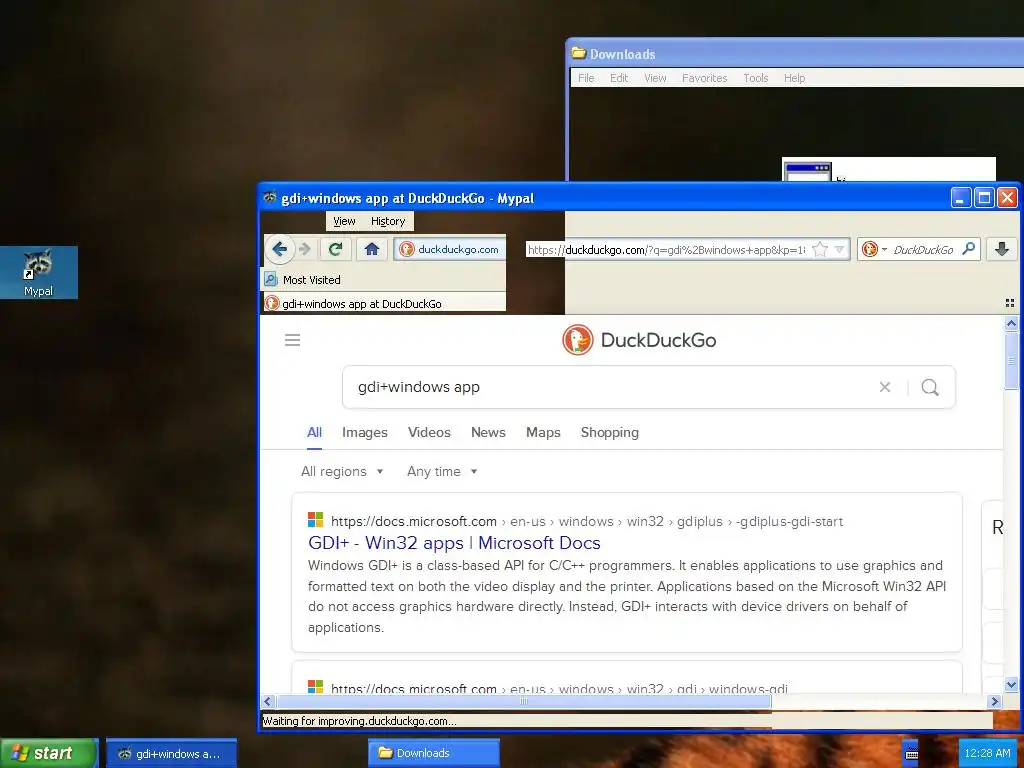Switch to the Videos results tab

pyautogui.click(x=429, y=432)
